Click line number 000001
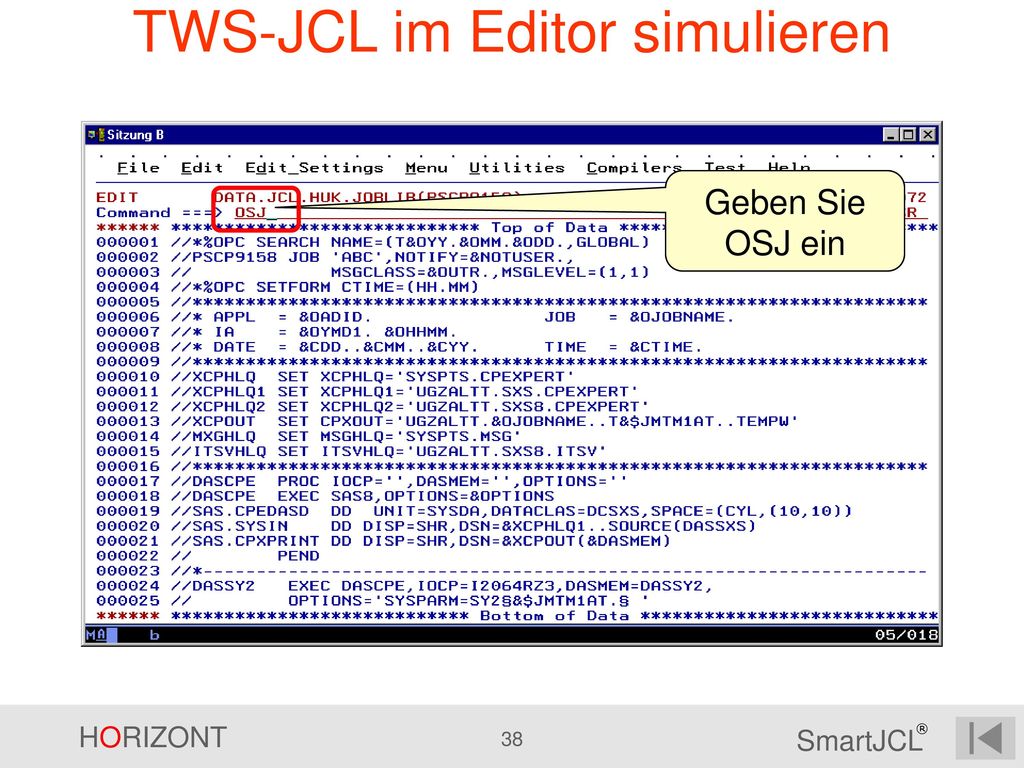Screen dimensions: 1024x768 click(127, 242)
